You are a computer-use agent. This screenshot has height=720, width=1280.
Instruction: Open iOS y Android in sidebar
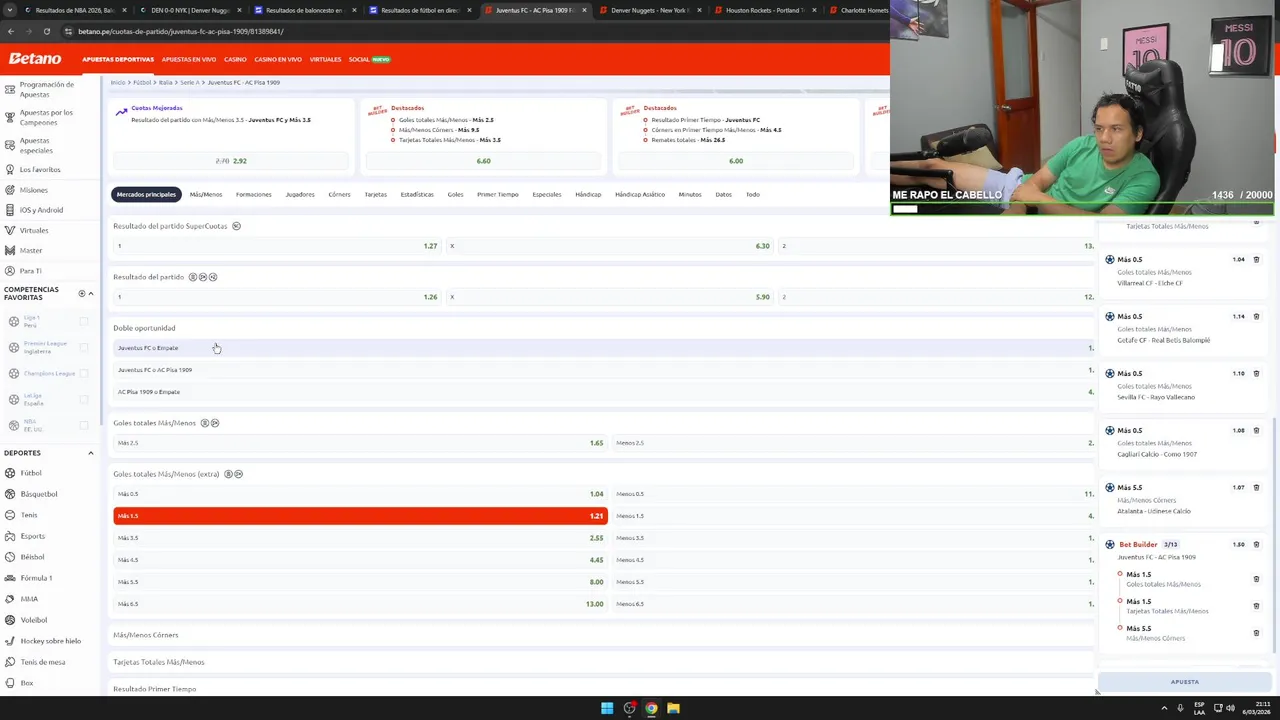click(41, 210)
